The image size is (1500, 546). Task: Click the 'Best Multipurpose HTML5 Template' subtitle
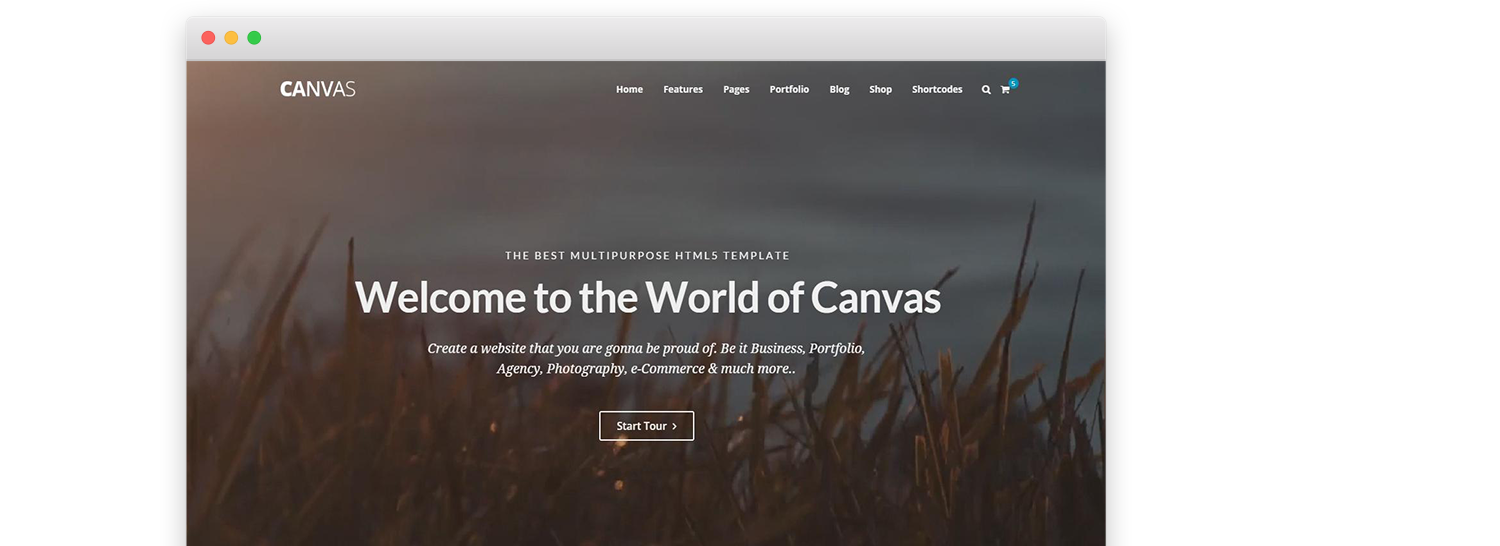tap(647, 256)
